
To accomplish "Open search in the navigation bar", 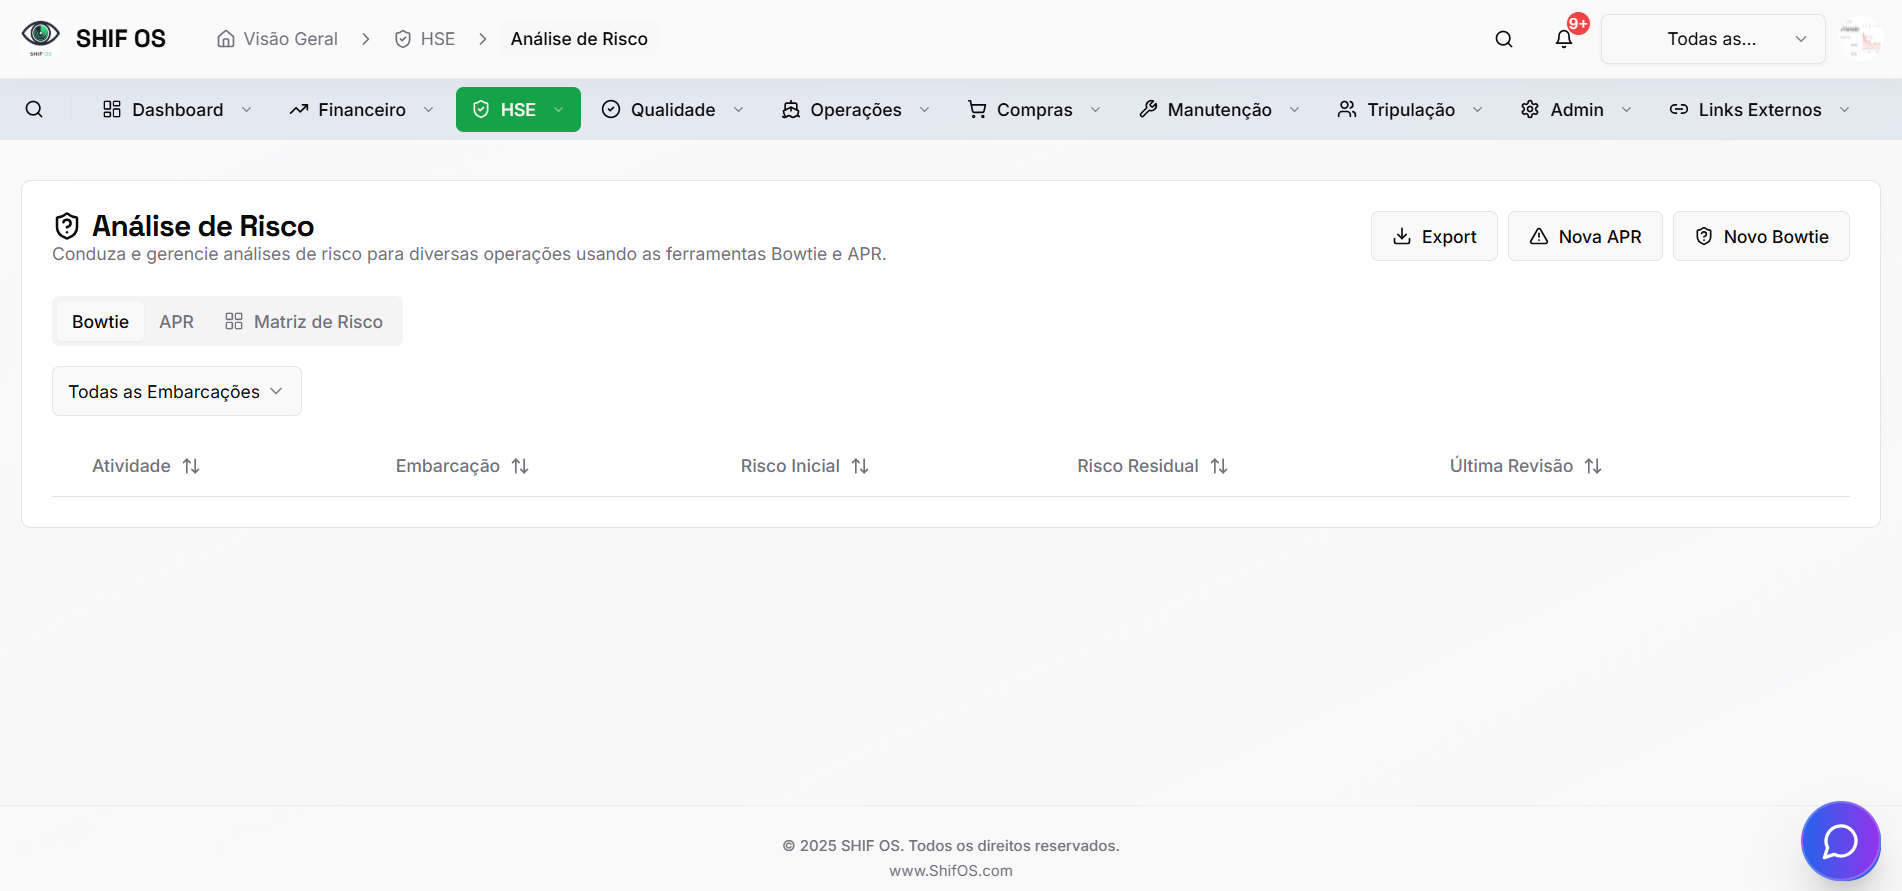I will point(34,109).
